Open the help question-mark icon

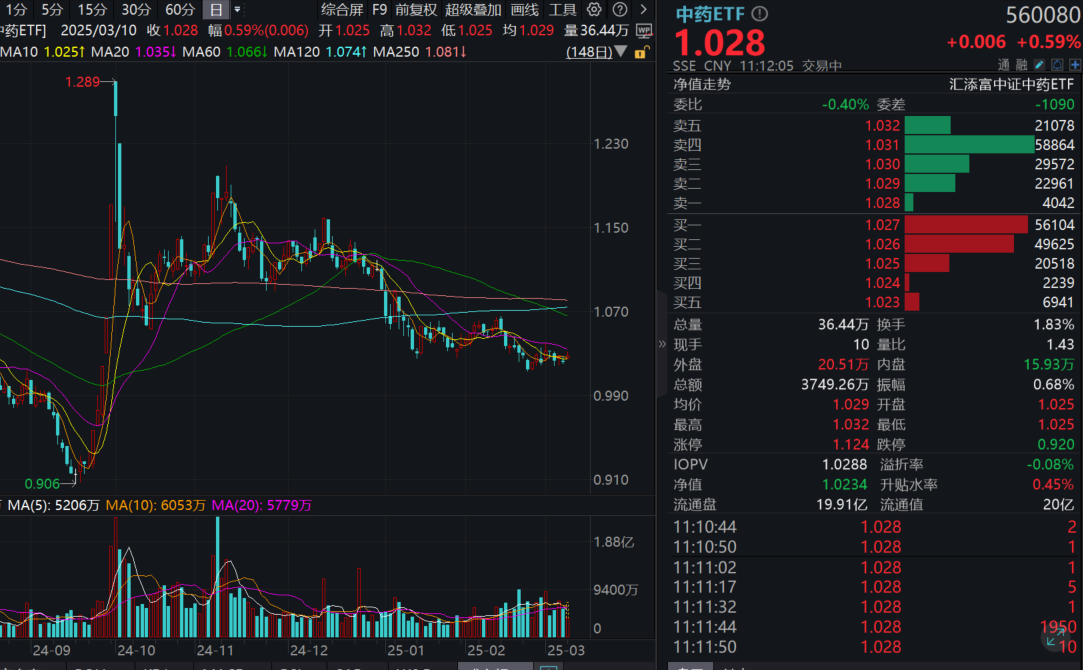coord(620,9)
